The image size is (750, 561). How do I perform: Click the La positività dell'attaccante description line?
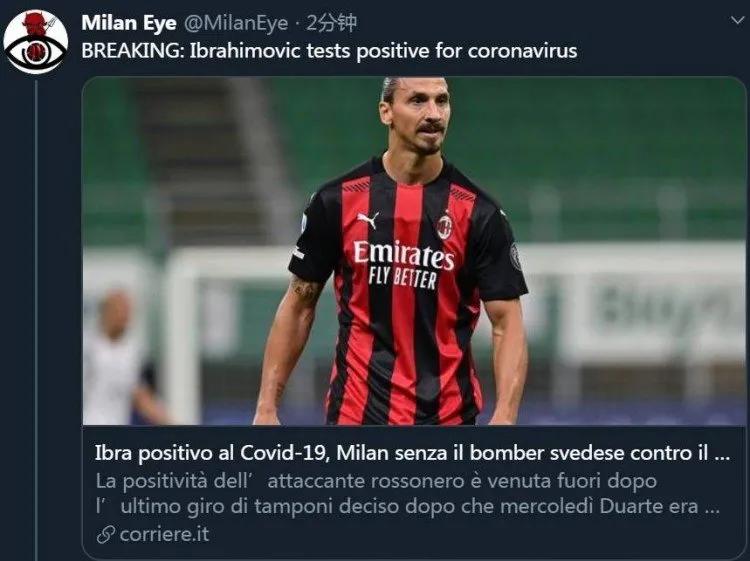376,481
